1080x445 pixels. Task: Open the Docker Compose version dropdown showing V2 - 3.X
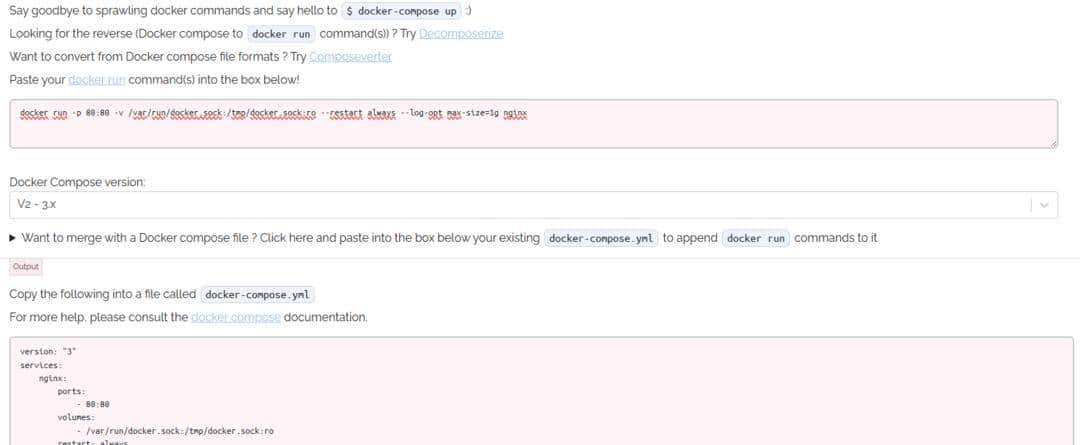tap(520, 204)
